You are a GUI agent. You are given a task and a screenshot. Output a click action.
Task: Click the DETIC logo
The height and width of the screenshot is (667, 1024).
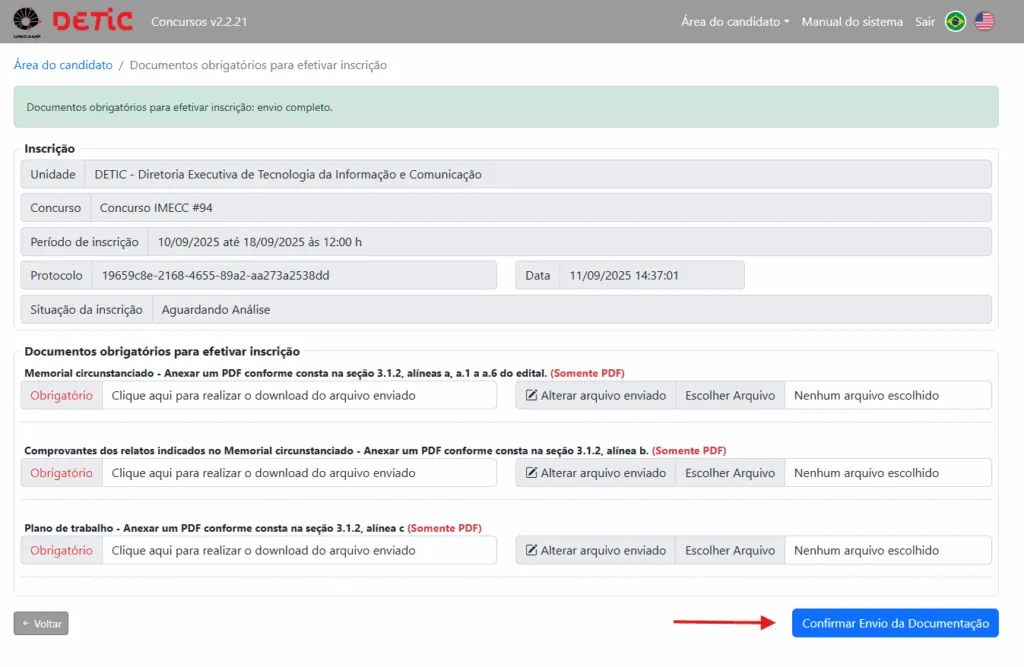(x=92, y=21)
